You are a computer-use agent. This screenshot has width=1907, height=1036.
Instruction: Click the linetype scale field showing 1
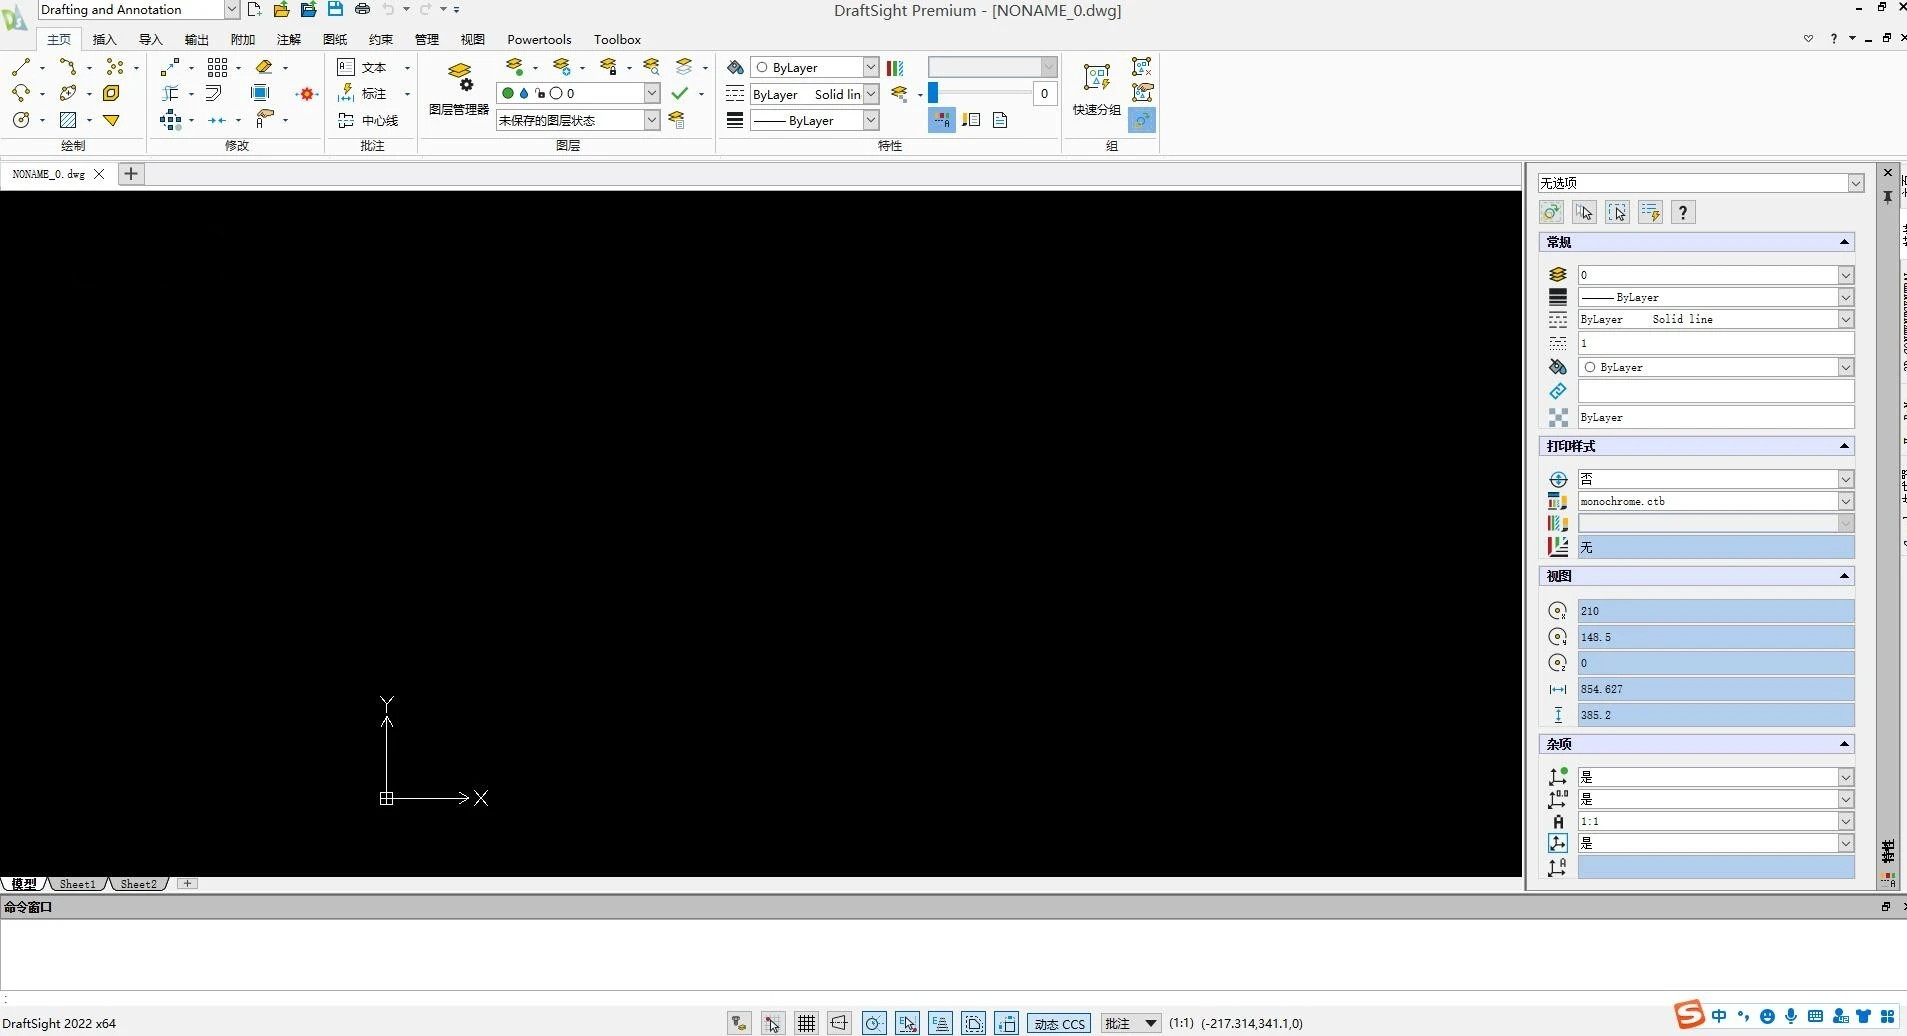[1715, 343]
